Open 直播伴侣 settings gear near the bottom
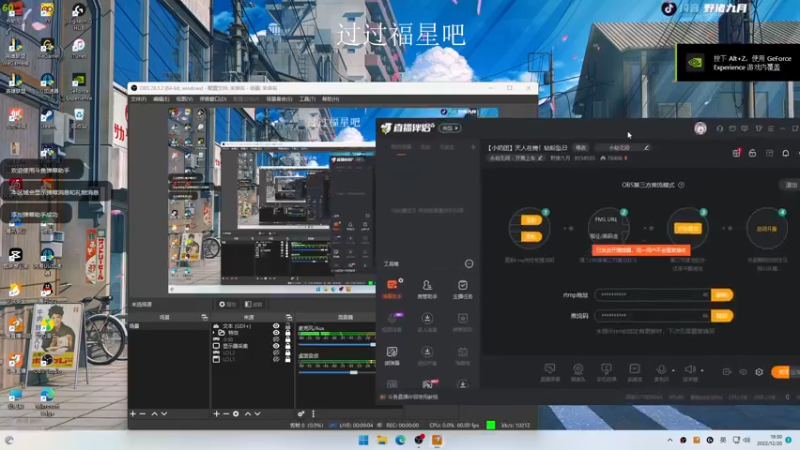 (x=759, y=372)
